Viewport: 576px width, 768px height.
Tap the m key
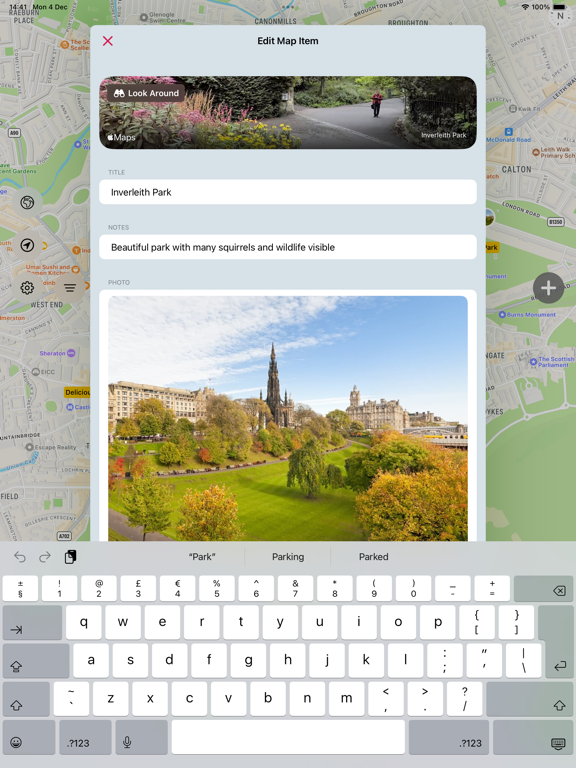point(346,699)
